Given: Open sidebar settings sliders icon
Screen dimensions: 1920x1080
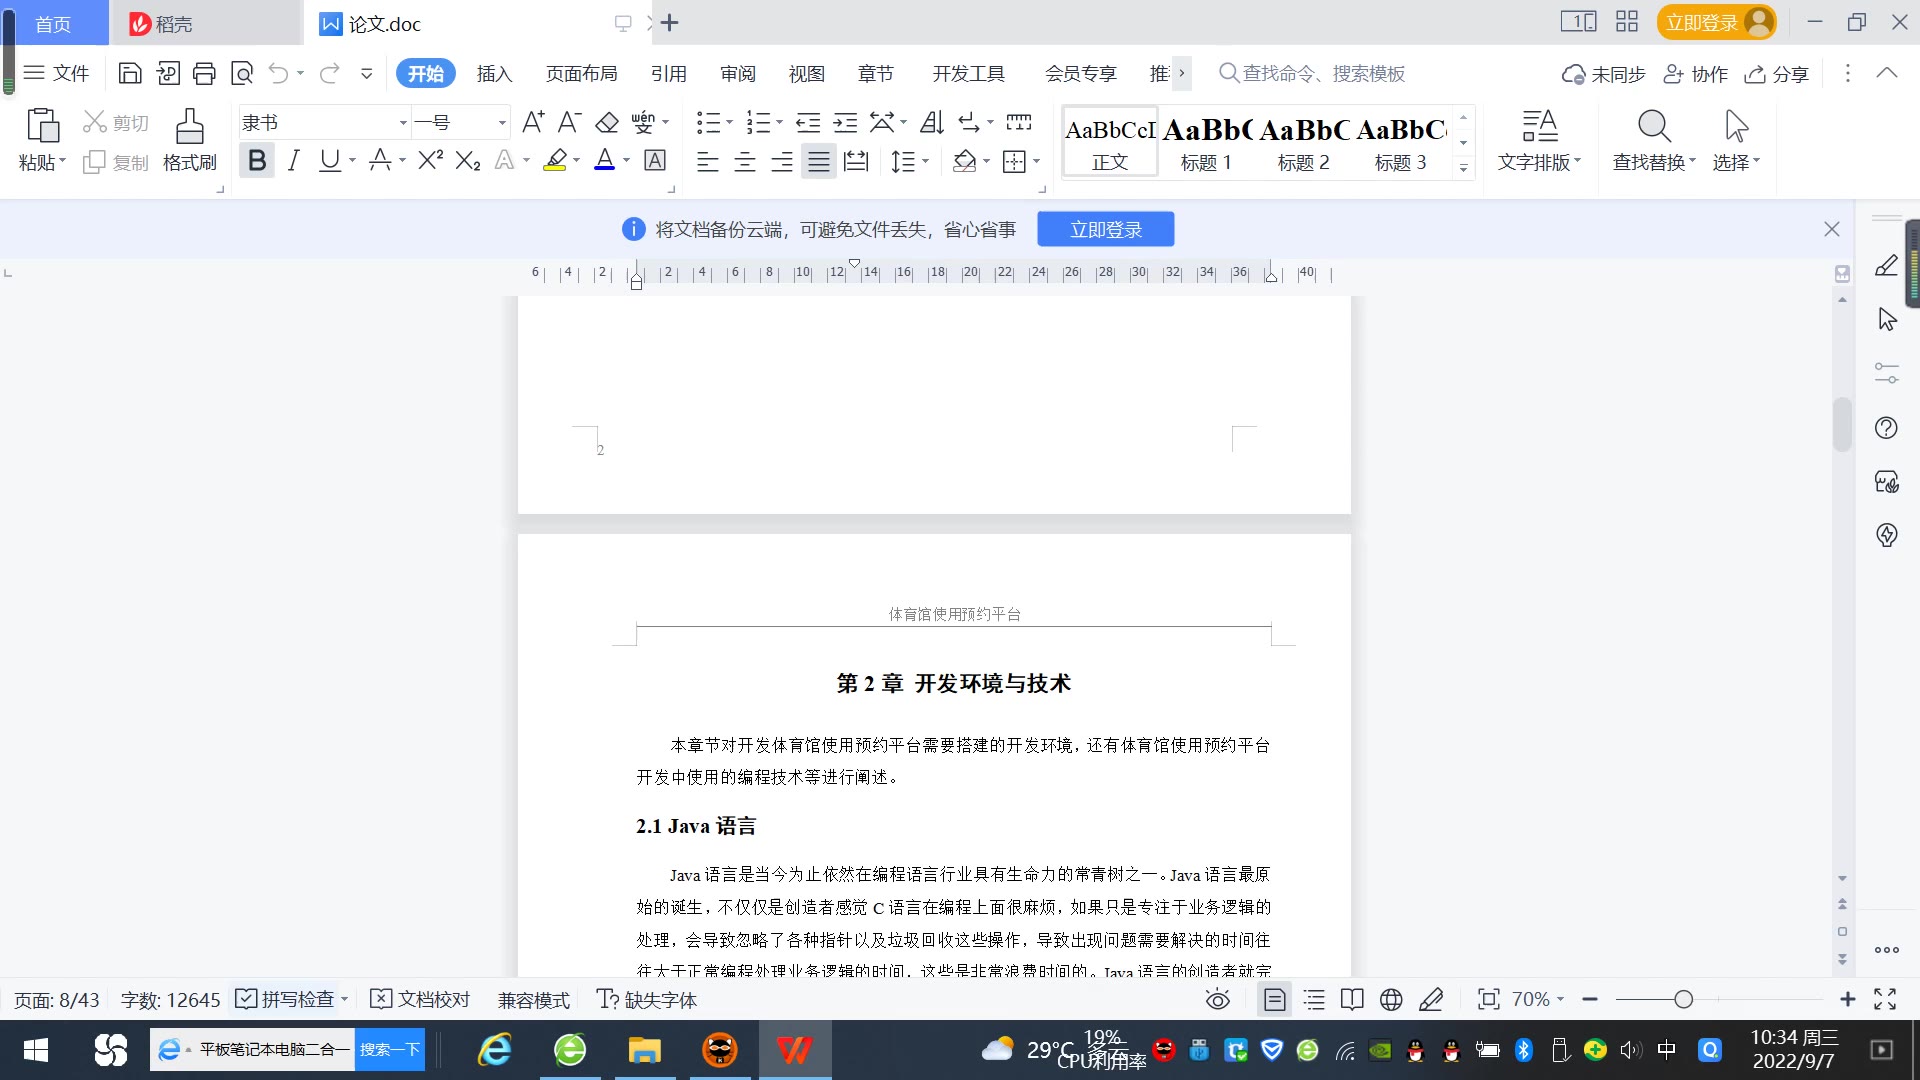Looking at the screenshot, I should click(1886, 373).
